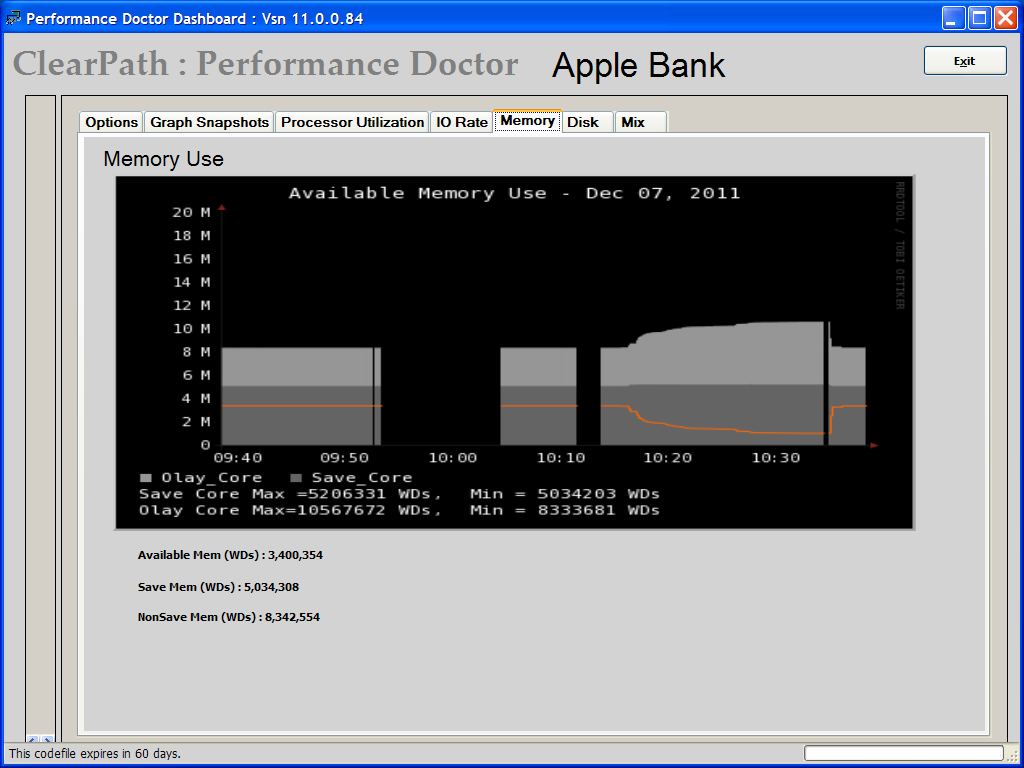Switch to the Graph Snapshots tab
Screen dimensions: 1024x768
tap(209, 122)
